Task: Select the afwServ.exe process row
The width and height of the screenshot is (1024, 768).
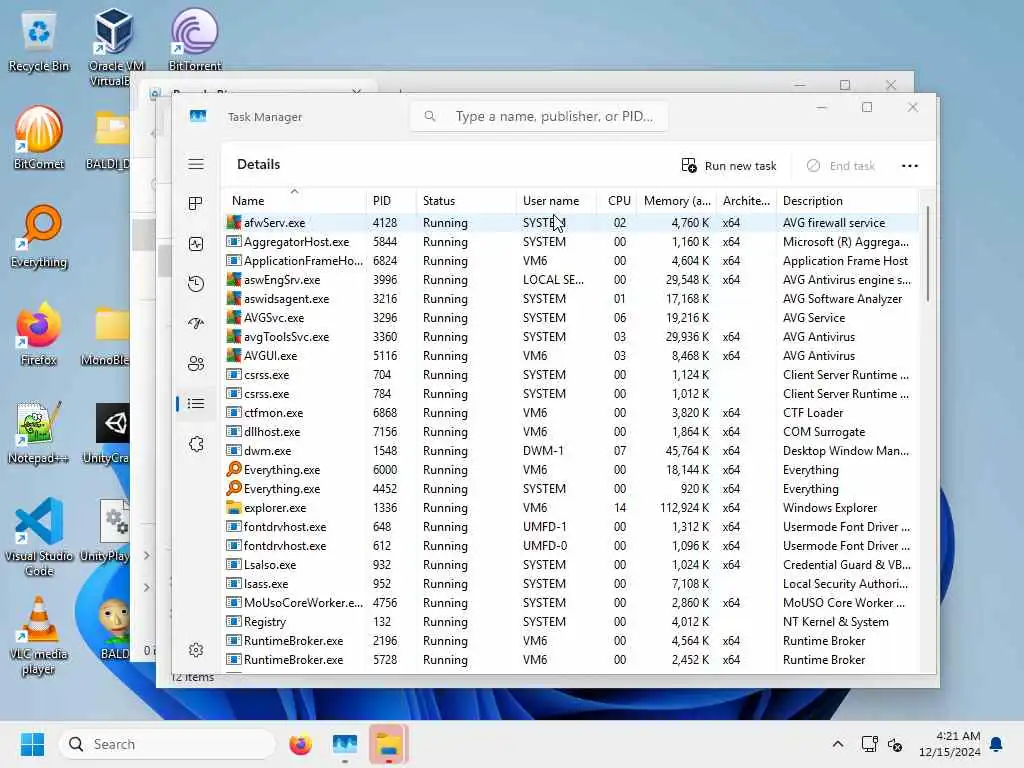Action: click(x=571, y=223)
